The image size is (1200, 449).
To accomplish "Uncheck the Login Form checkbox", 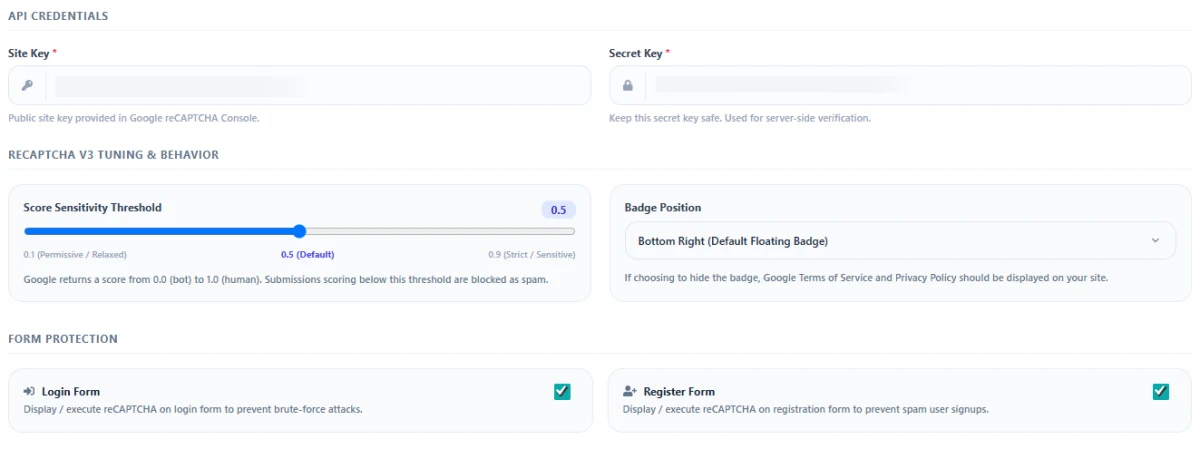I will (x=562, y=391).
